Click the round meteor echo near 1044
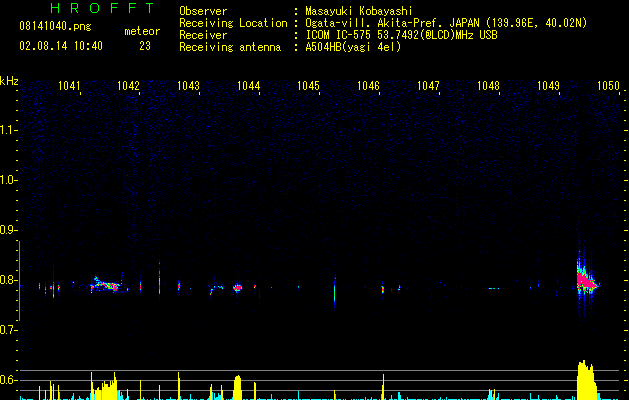629x400 pixels. pos(238,288)
